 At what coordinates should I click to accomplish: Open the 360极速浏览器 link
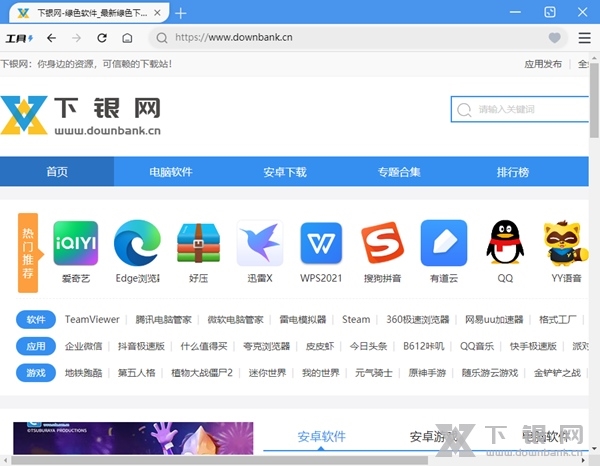coord(417,319)
